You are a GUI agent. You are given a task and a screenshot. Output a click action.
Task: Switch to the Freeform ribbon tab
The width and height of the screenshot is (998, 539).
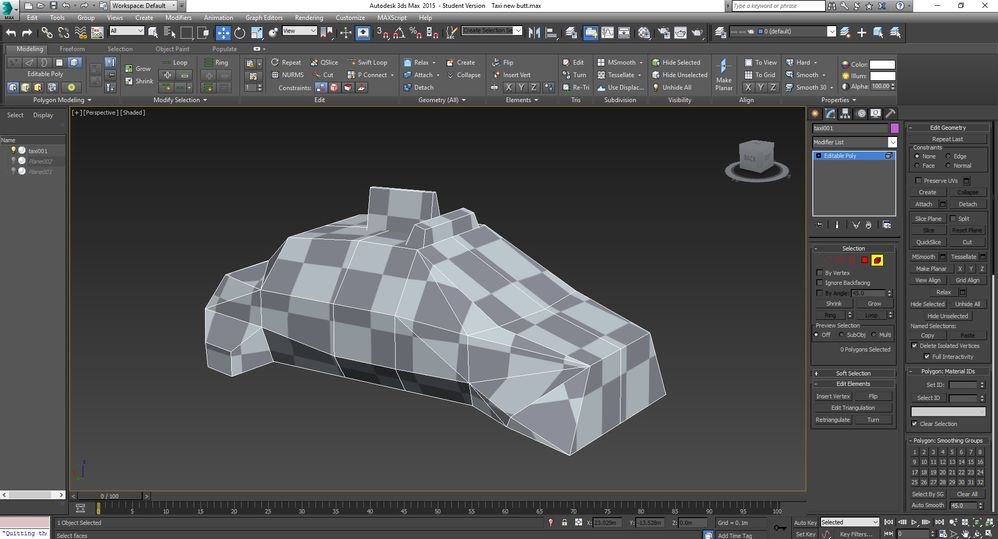(72, 48)
